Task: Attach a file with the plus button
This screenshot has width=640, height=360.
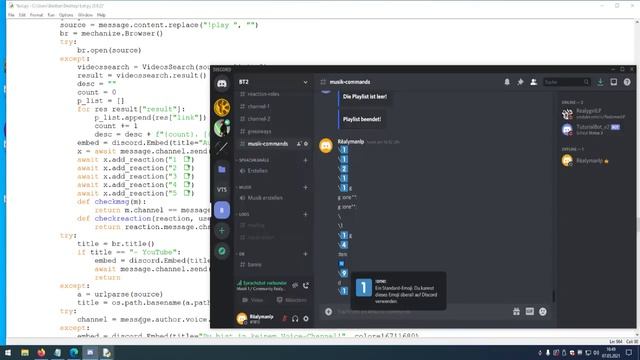Action: click(329, 312)
